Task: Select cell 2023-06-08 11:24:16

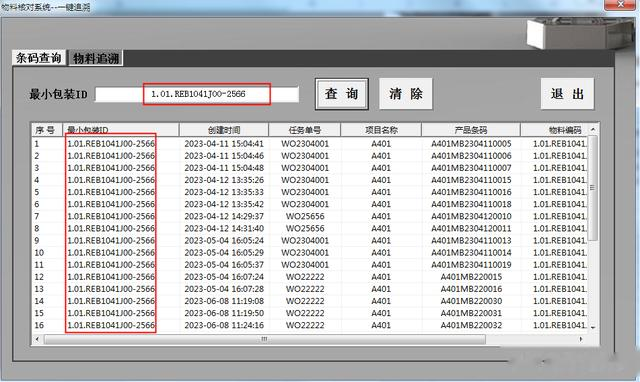Action: pyautogui.click(x=224, y=325)
